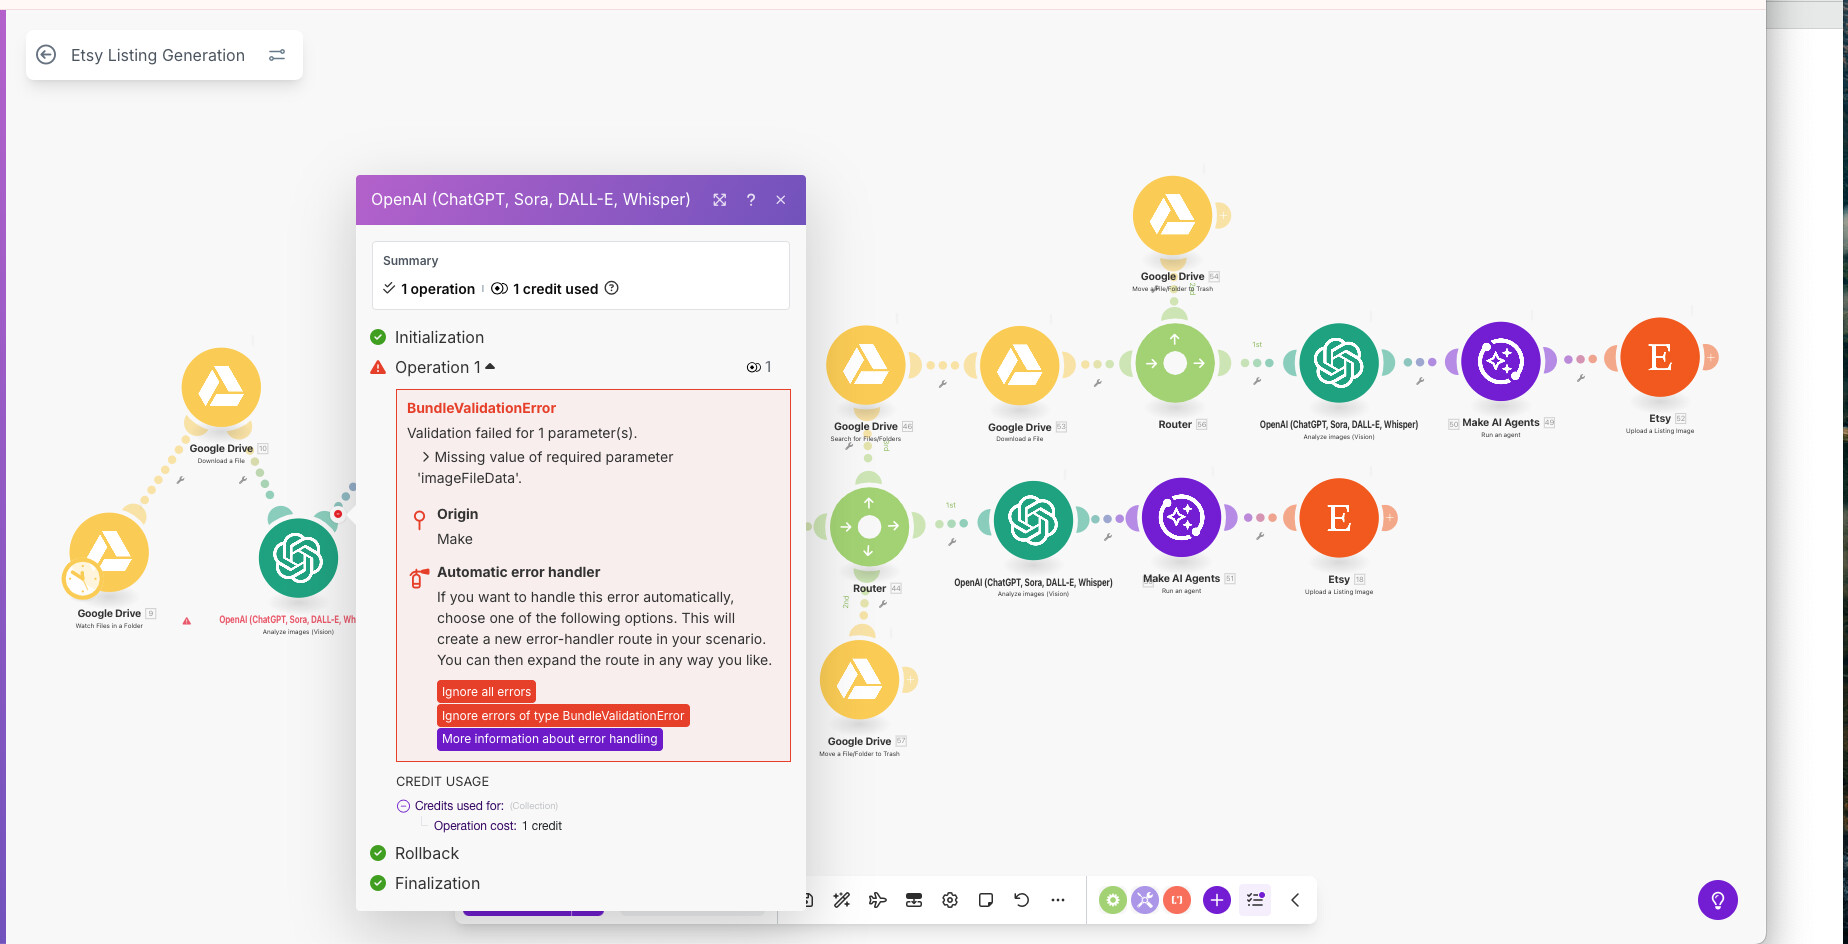This screenshot has height=944, width=1848.
Task: Open the Google Drive Move to Trash module numbered 64
Action: [x=1173, y=215]
